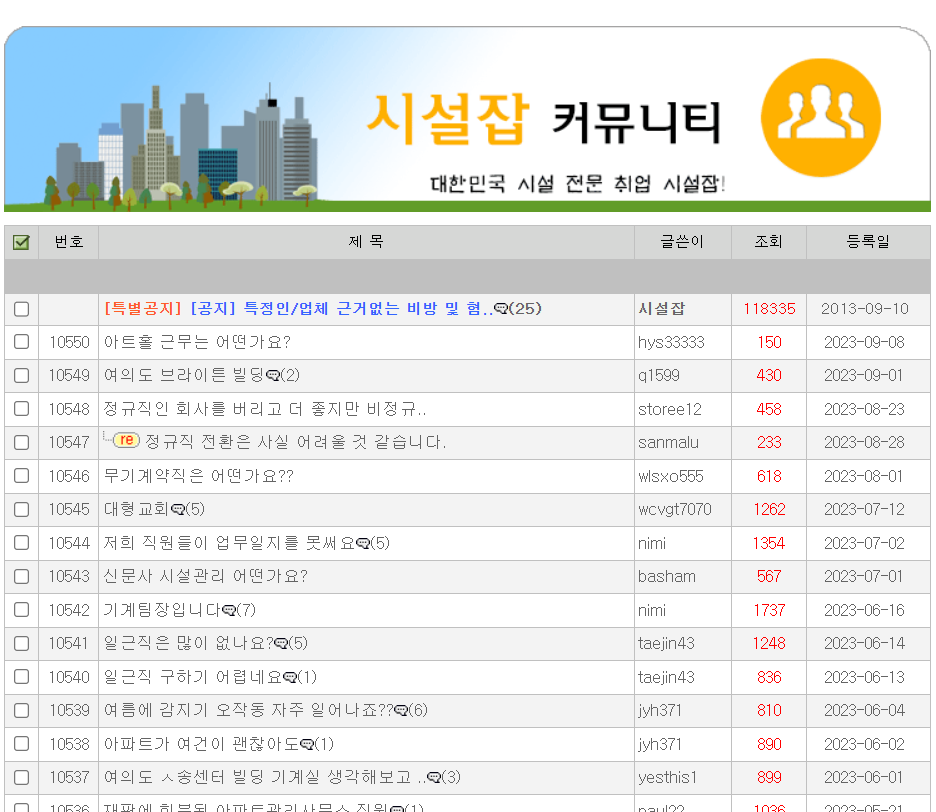The height and width of the screenshot is (812, 936).
Task: Click the comment bubble icon on the 특별공지 post
Action: (501, 309)
